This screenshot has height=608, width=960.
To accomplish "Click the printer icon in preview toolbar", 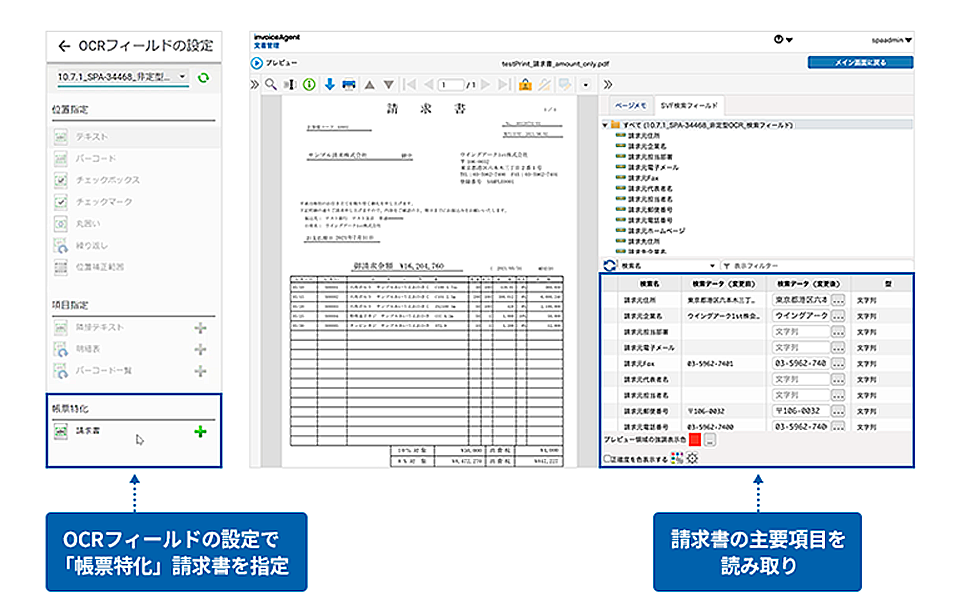I will pos(349,85).
